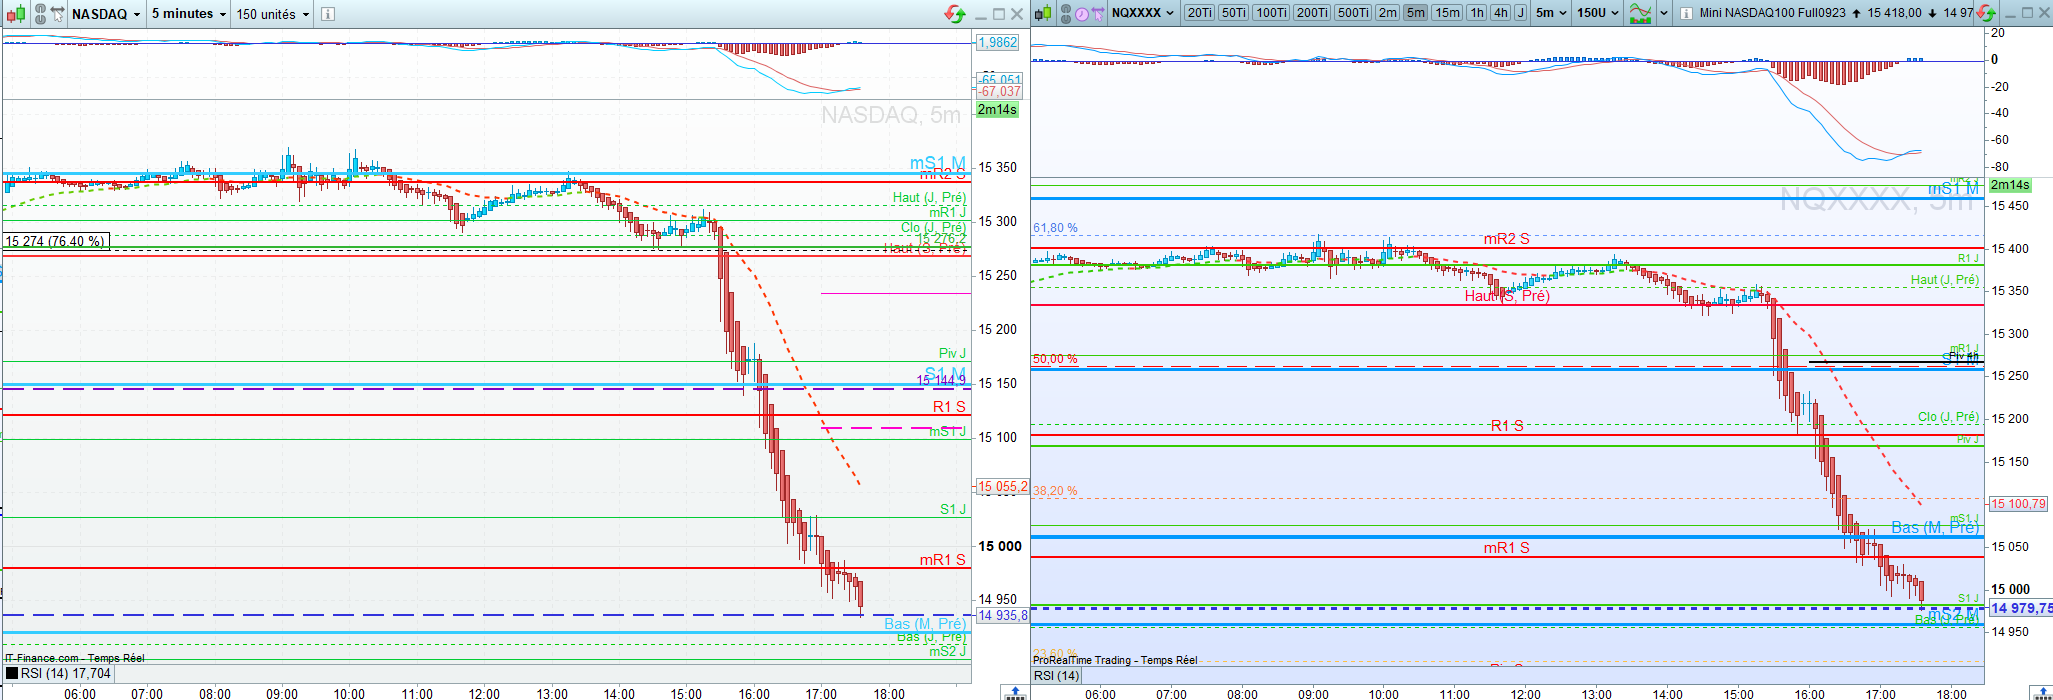Click the info icon on NASDAQ chart toolbar
Viewport: 2053px width, 700px height.
[x=328, y=14]
